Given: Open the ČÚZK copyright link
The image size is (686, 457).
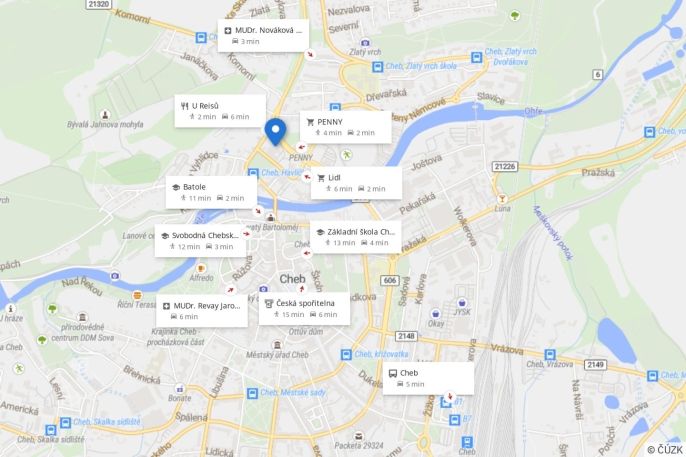Looking at the screenshot, I should pos(665,450).
